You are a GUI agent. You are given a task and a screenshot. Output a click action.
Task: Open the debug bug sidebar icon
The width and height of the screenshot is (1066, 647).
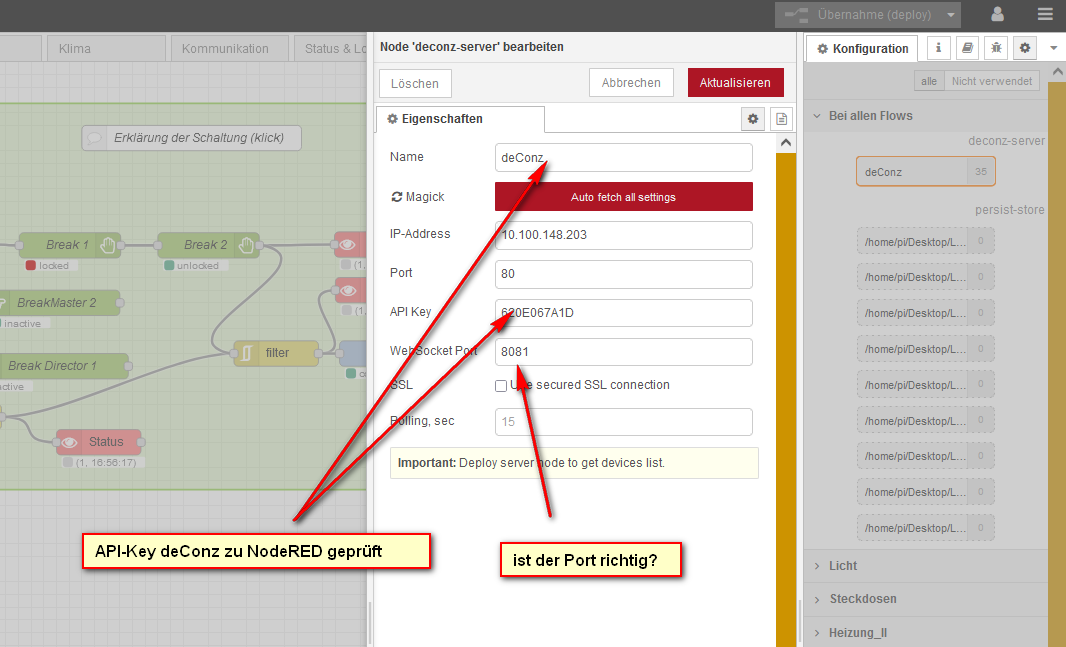(x=996, y=47)
